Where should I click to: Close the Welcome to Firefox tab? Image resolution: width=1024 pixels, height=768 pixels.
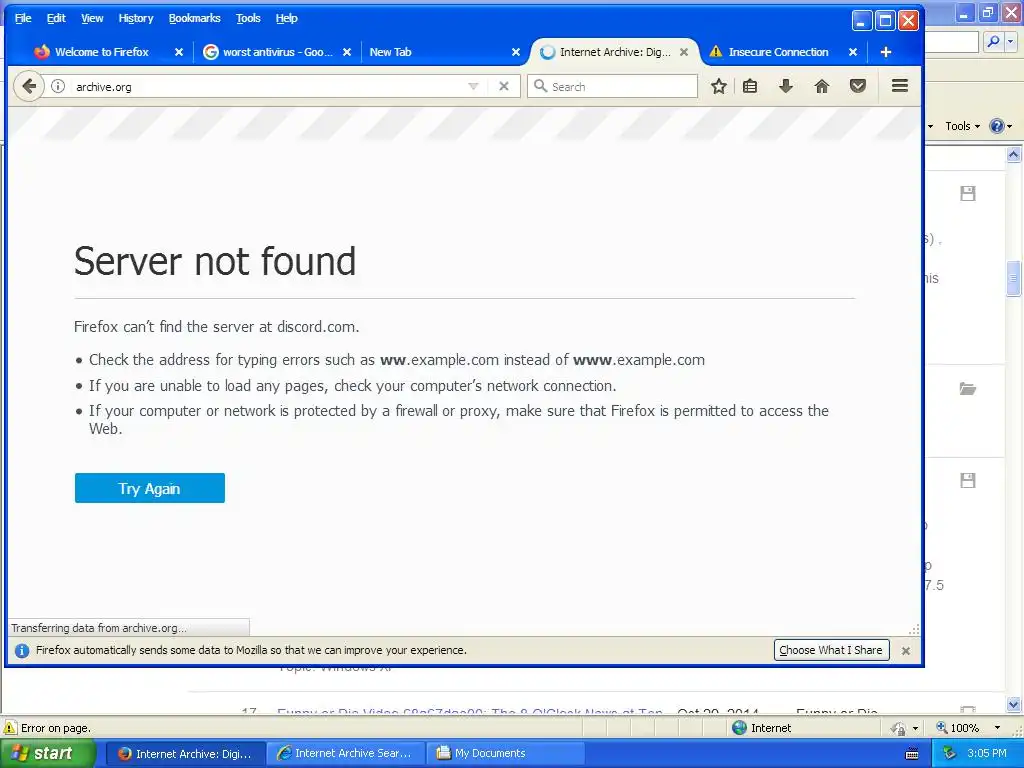point(179,52)
